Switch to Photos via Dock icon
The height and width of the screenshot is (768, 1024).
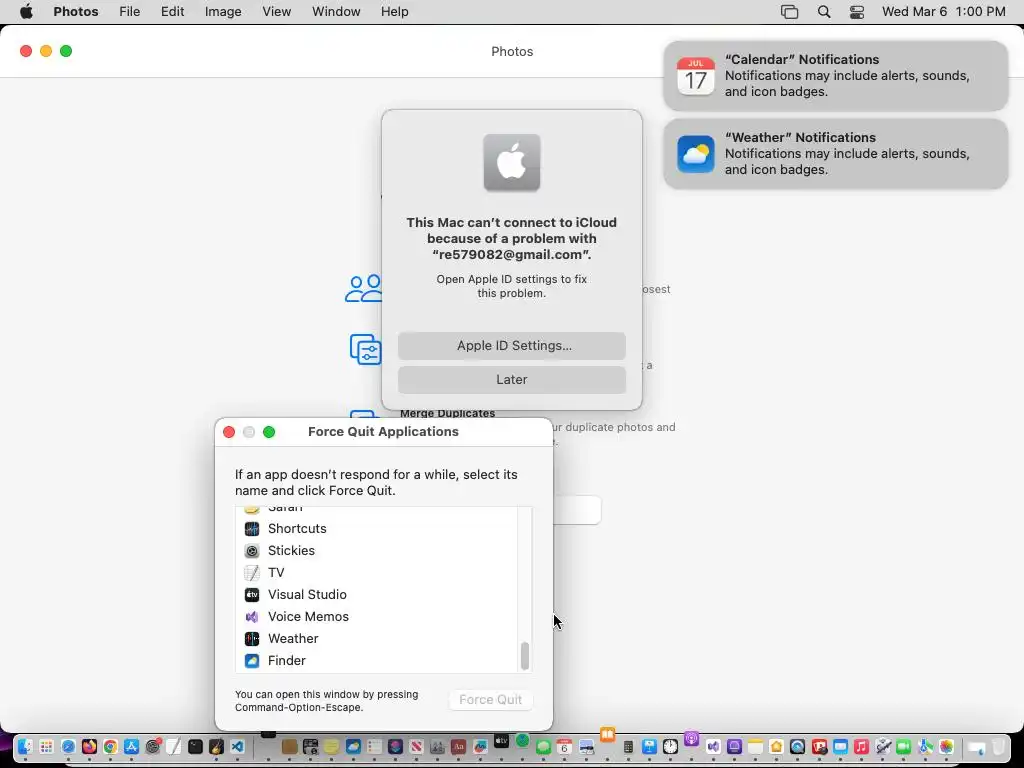point(946,746)
